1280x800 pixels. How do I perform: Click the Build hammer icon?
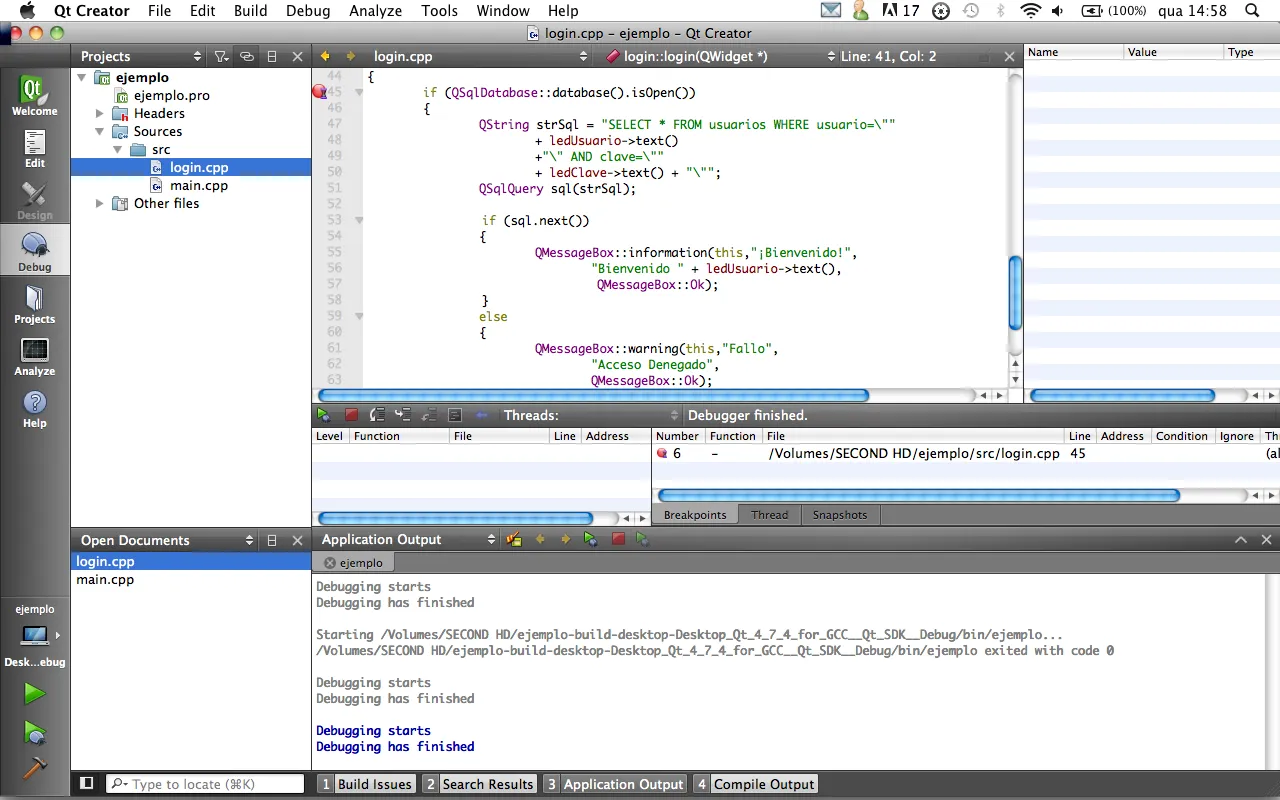pos(34,768)
